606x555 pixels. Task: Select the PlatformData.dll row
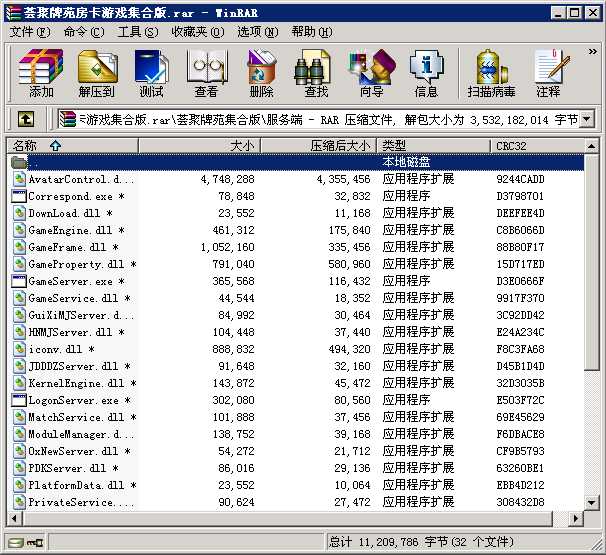click(x=296, y=485)
